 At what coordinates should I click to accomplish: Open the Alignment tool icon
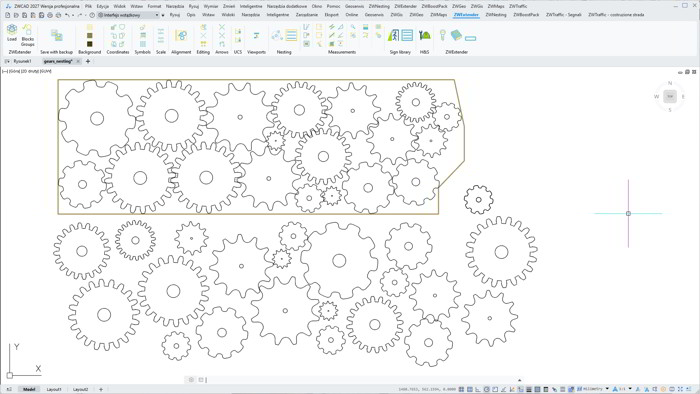coord(181,35)
